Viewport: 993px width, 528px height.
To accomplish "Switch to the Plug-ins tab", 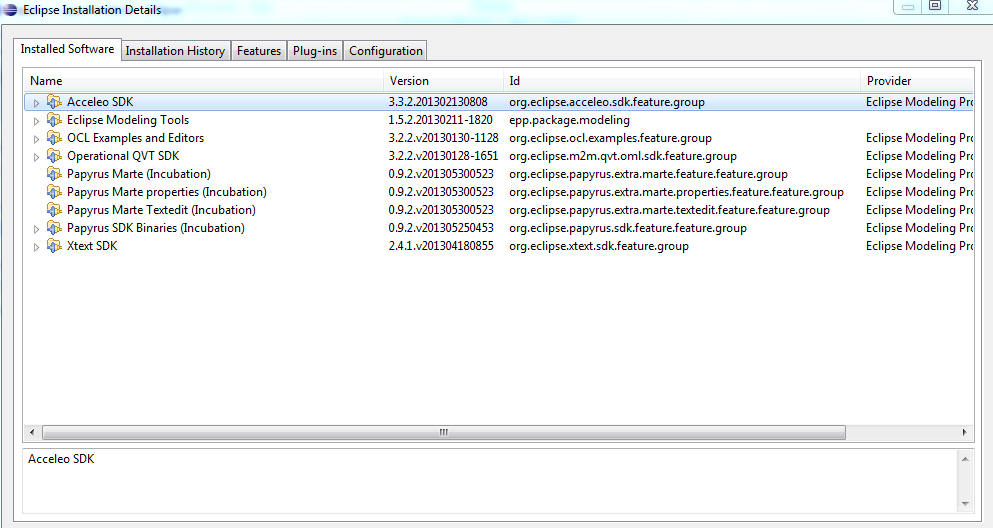I will [315, 51].
